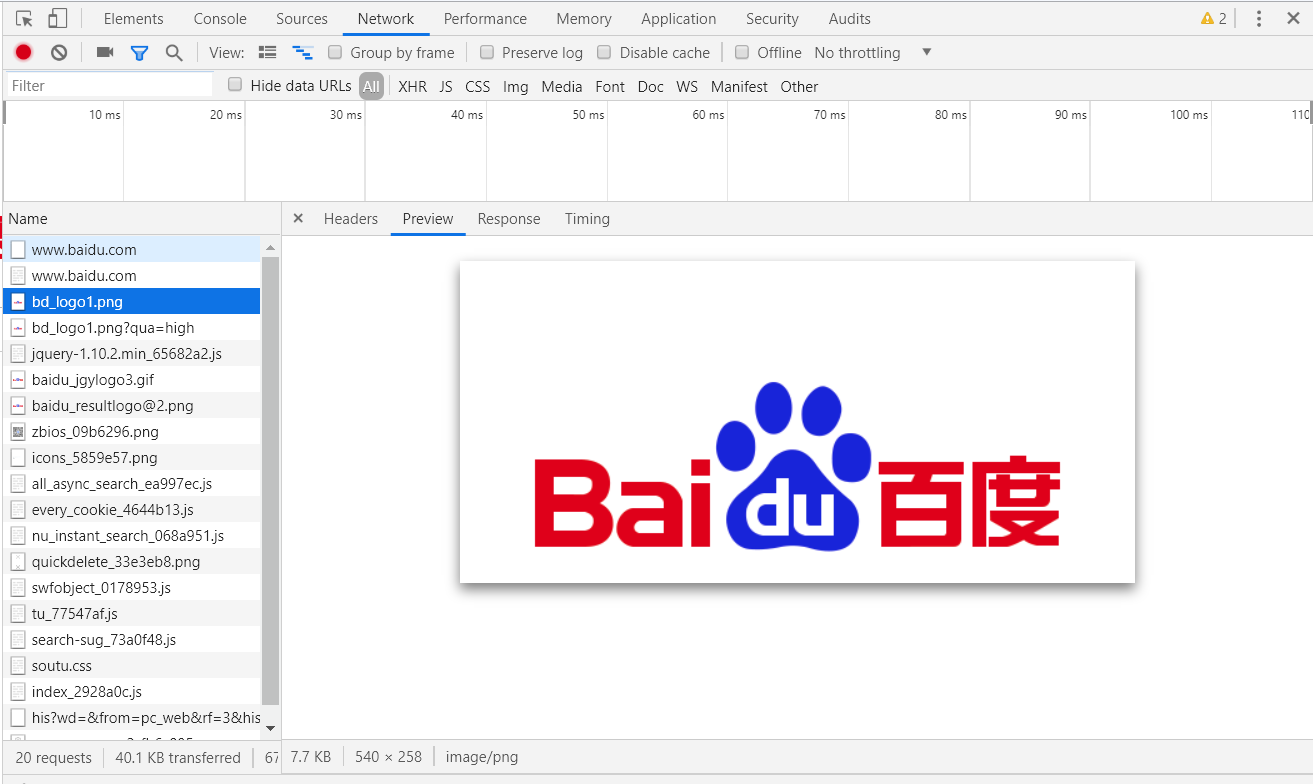Click the Name column header
1313x784 pixels.
[x=140, y=218]
